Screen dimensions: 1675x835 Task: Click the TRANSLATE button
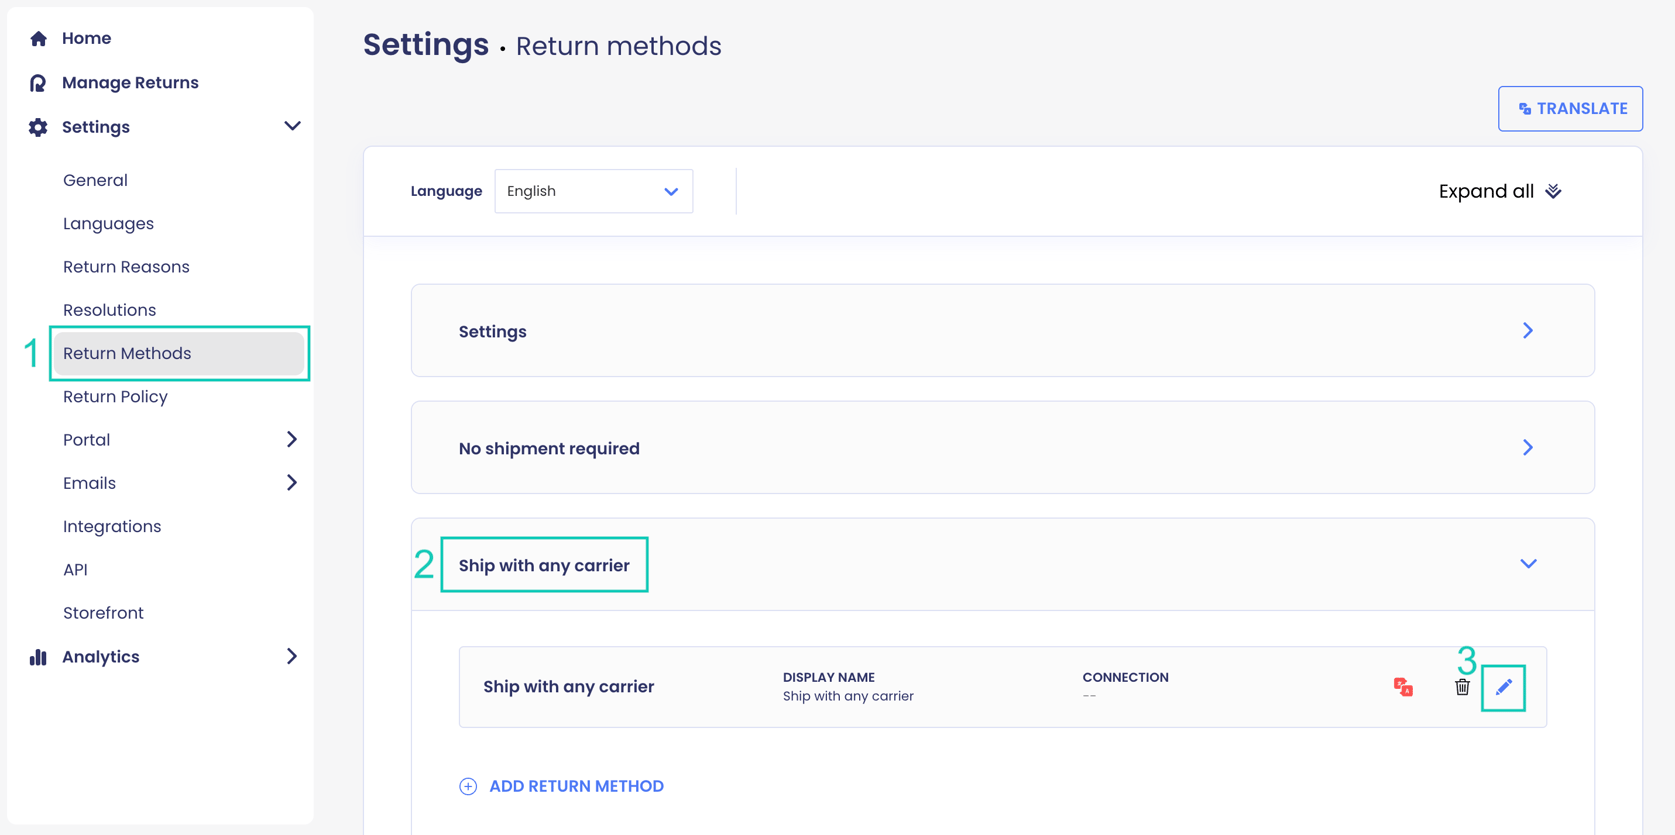pos(1570,108)
